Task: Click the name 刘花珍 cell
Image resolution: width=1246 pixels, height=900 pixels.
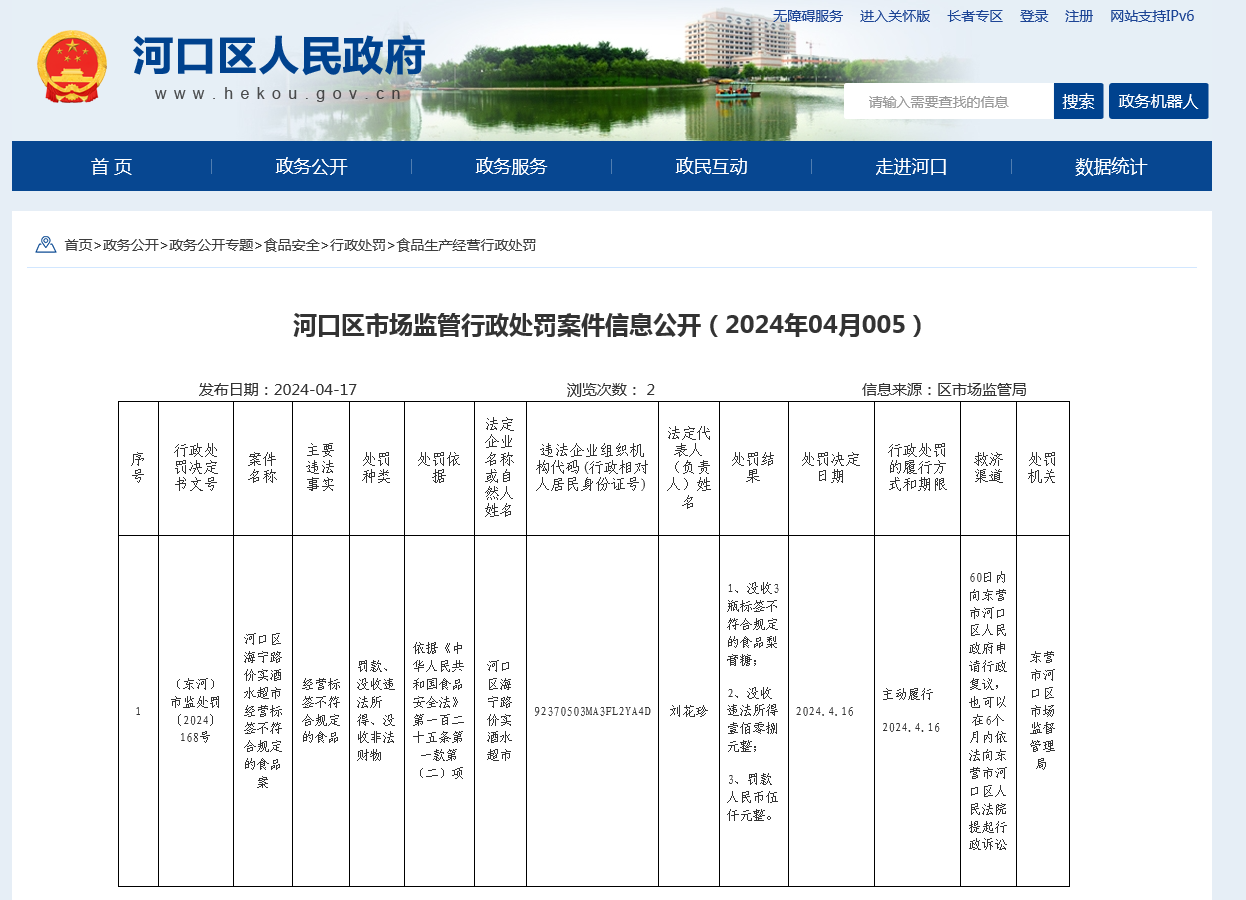Action: coord(689,711)
